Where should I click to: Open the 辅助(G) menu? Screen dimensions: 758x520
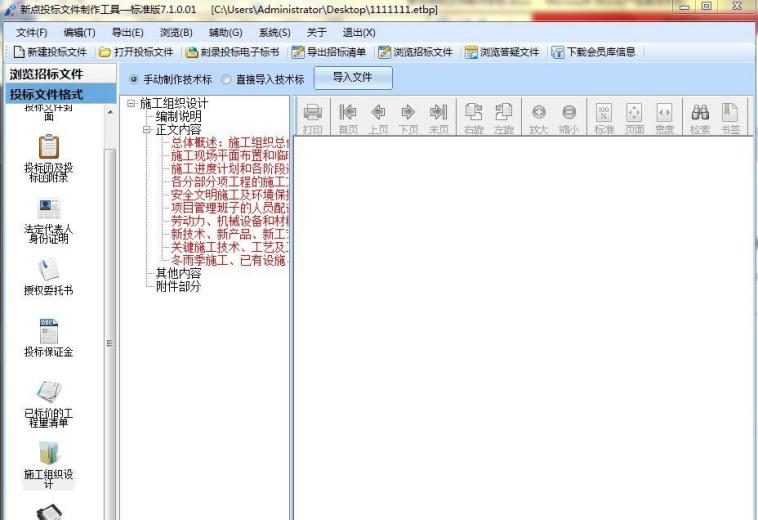(225, 32)
